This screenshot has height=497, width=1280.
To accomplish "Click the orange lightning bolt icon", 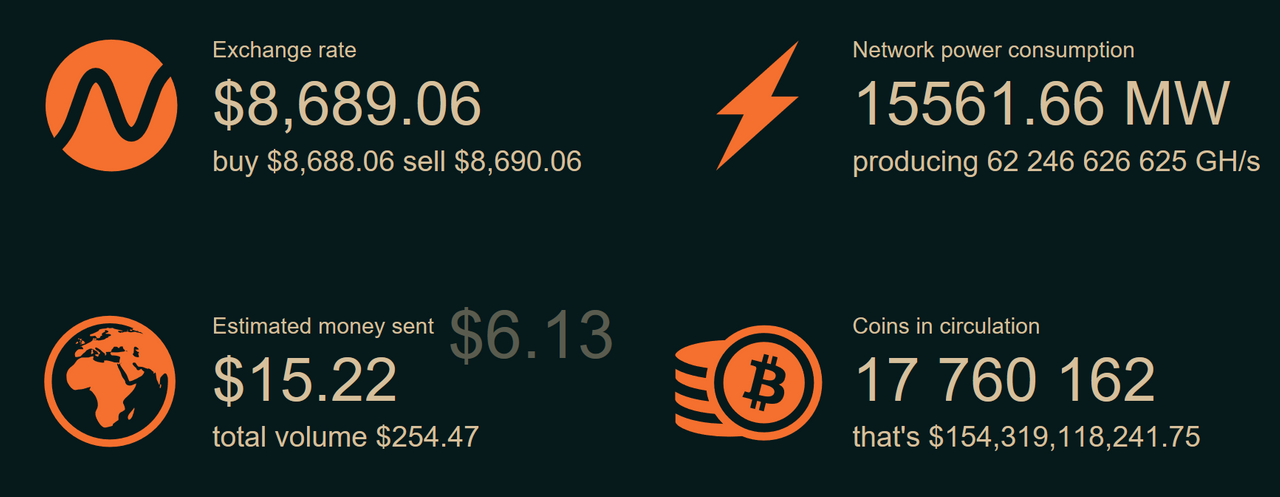I will point(758,106).
